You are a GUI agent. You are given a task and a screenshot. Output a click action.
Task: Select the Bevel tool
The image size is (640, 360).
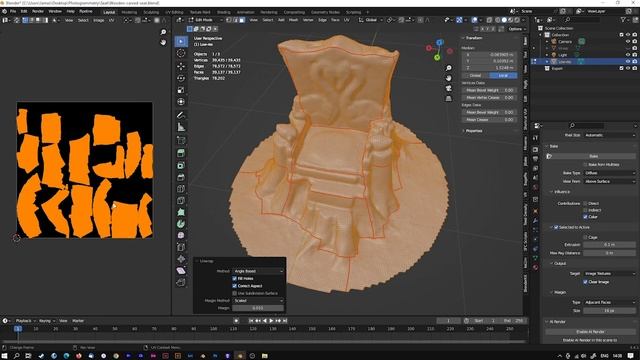(181, 178)
